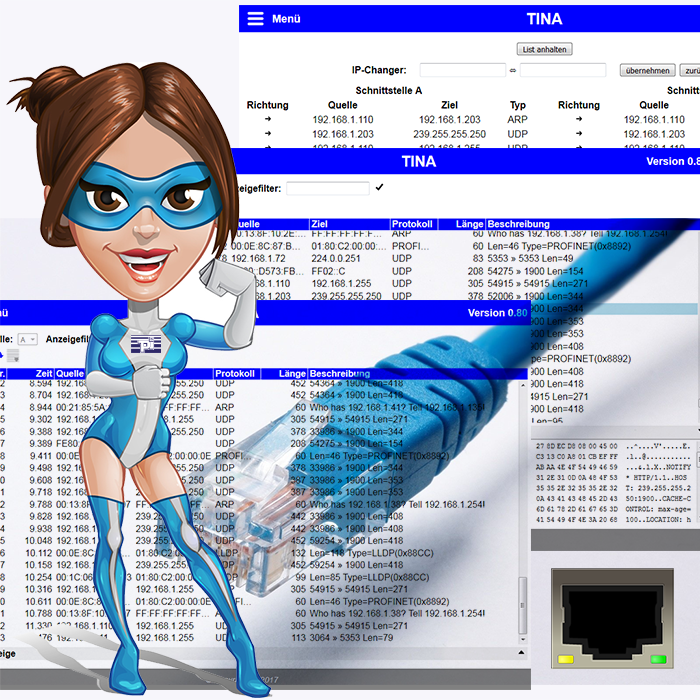This screenshot has width=700, height=700.
Task: Click the green LED on the Ethernet port
Action: click(658, 659)
